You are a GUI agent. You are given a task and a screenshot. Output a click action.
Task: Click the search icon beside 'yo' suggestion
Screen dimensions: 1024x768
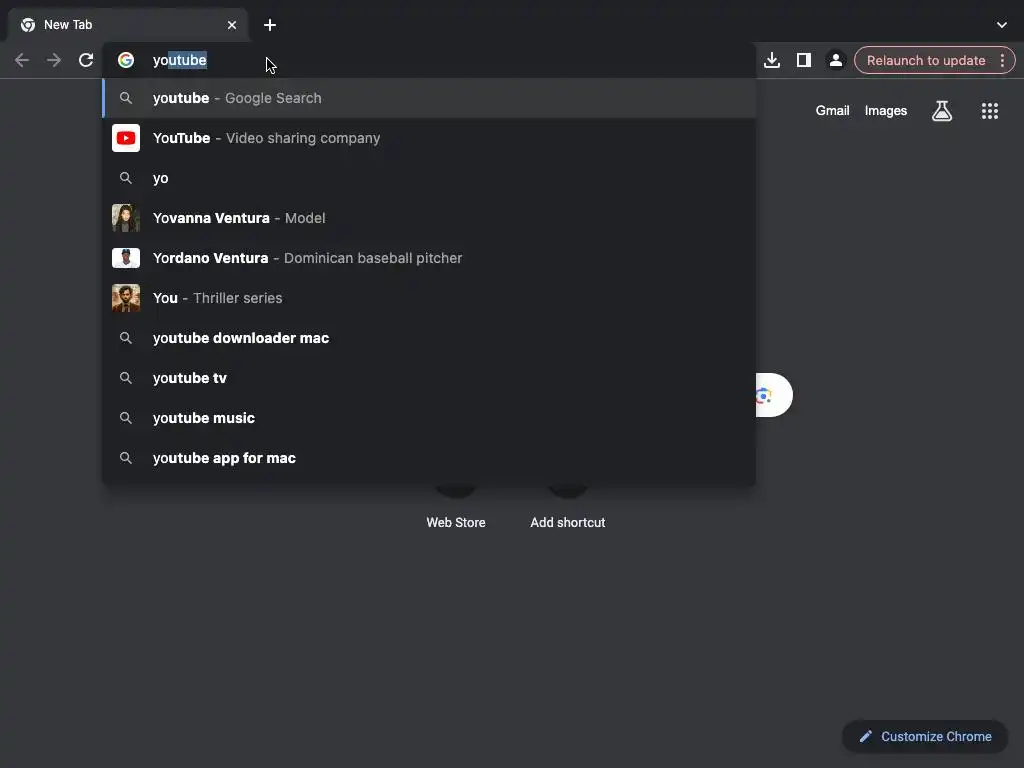(126, 178)
